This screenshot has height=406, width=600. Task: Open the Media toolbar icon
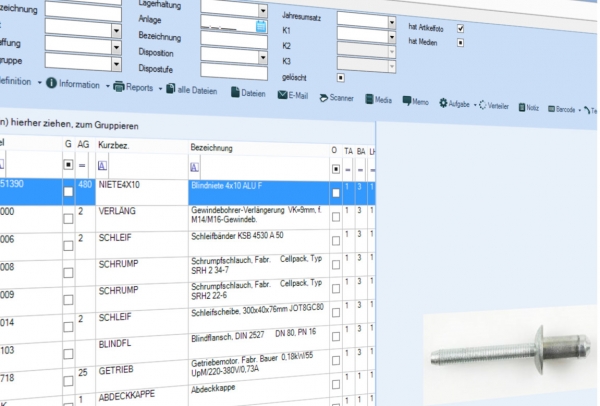pos(377,100)
